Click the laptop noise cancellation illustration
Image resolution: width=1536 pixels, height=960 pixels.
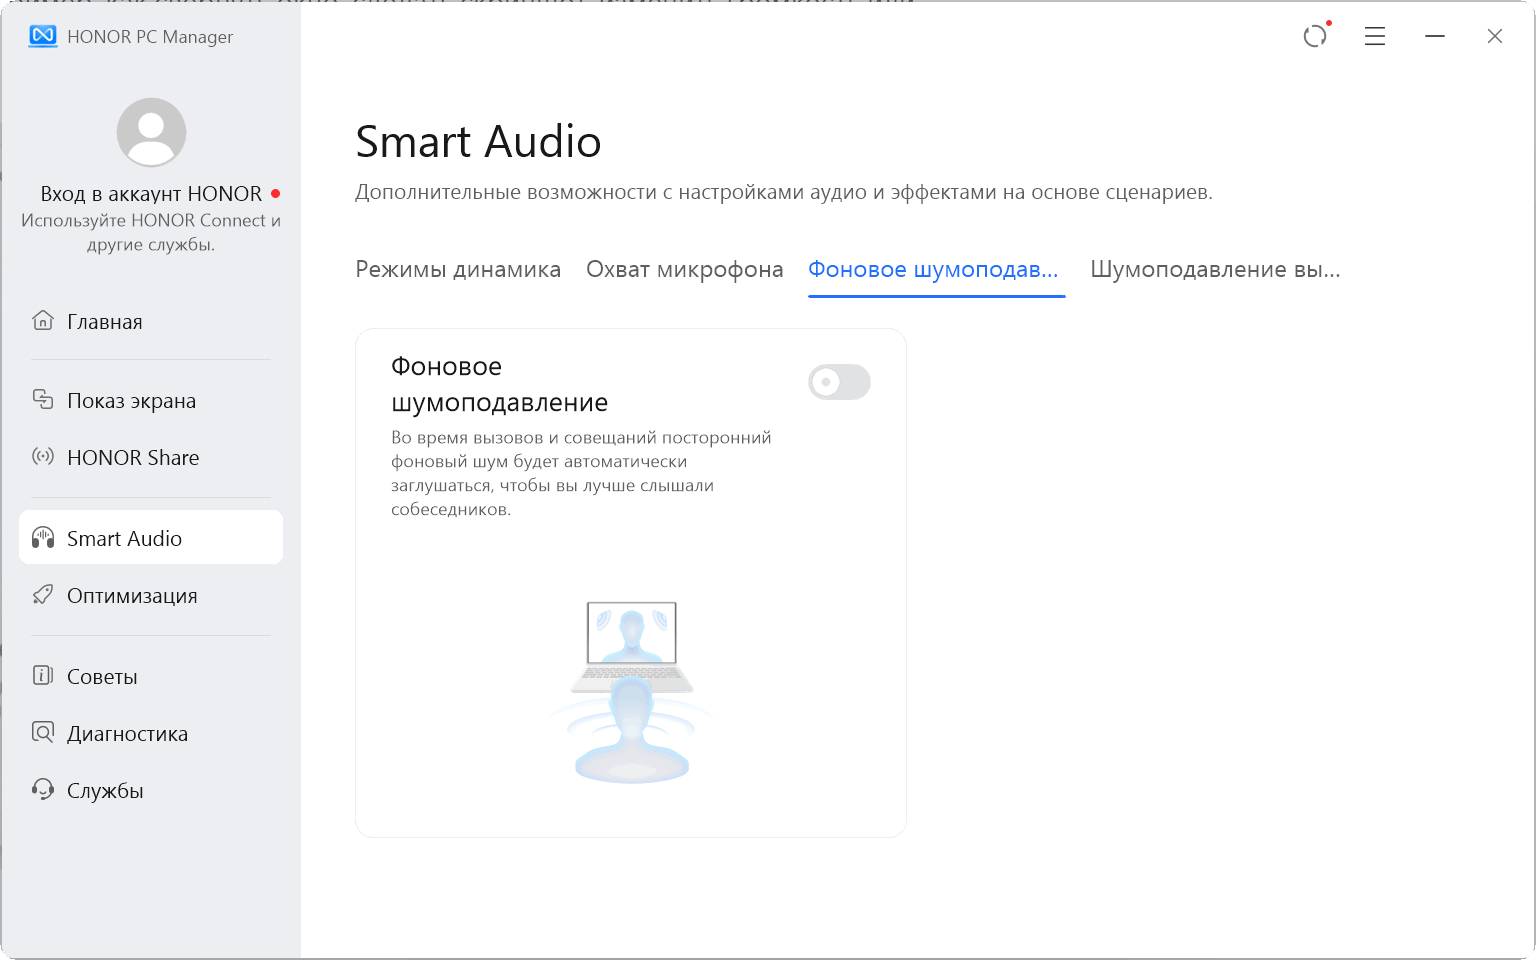(x=632, y=691)
